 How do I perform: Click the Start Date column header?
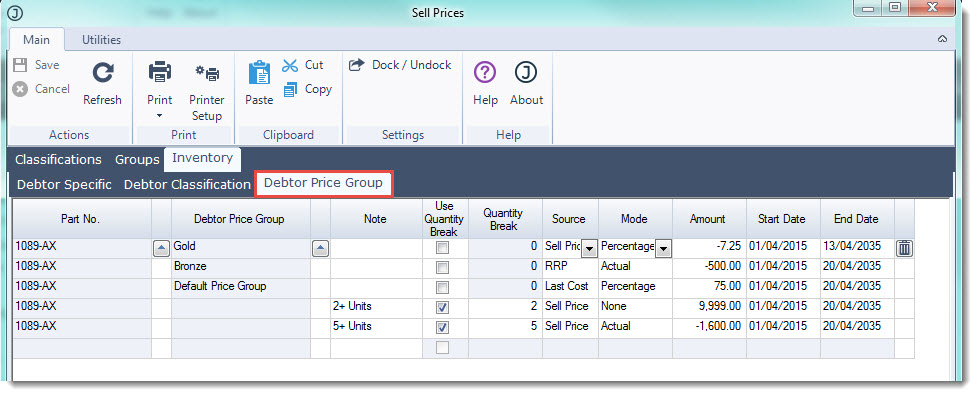click(783, 219)
